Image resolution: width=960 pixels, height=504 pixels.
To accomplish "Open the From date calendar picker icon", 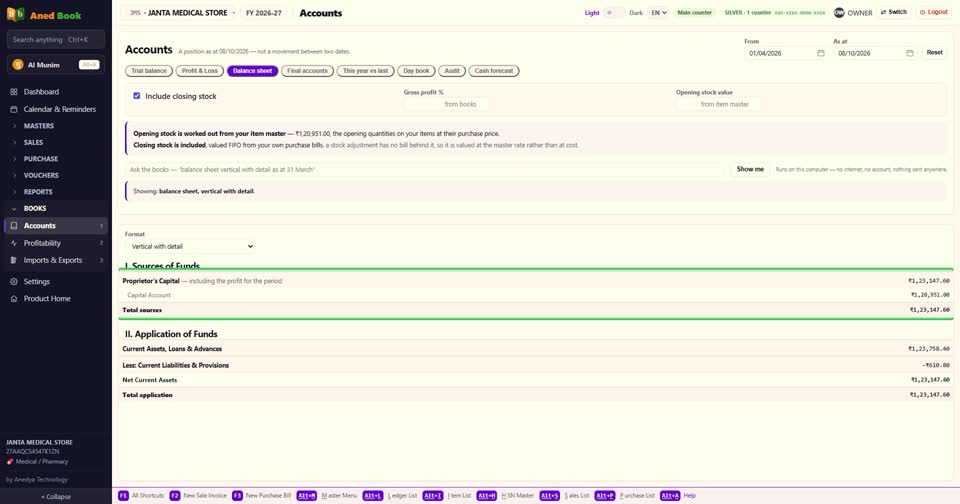I will 820,53.
